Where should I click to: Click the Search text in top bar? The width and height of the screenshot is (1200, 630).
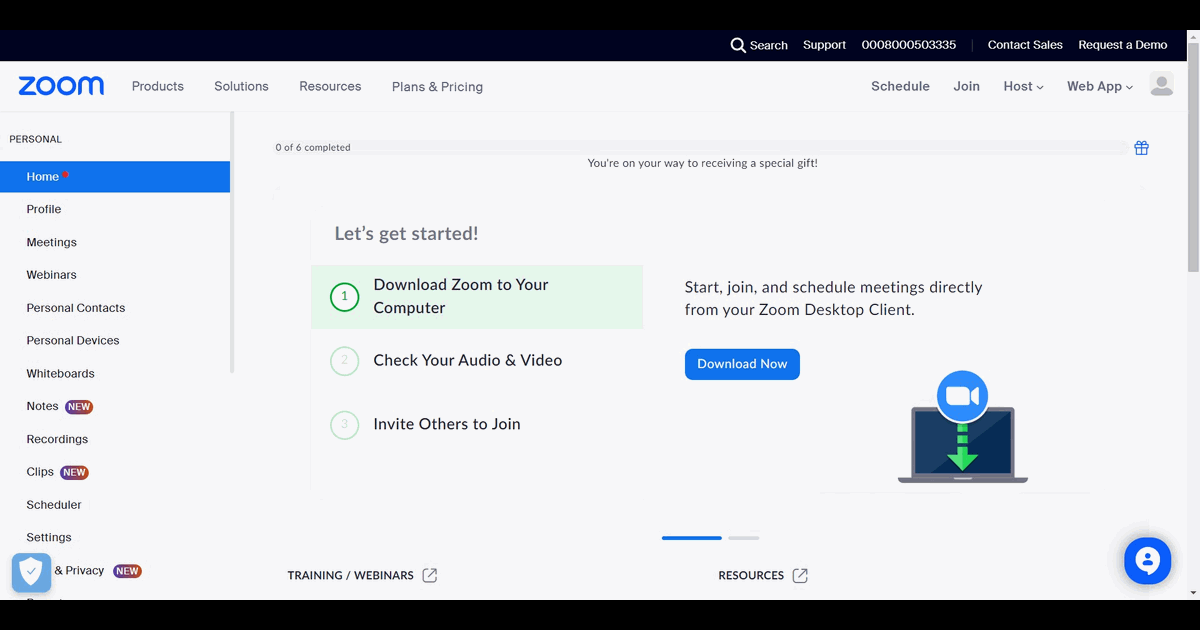[x=769, y=45]
